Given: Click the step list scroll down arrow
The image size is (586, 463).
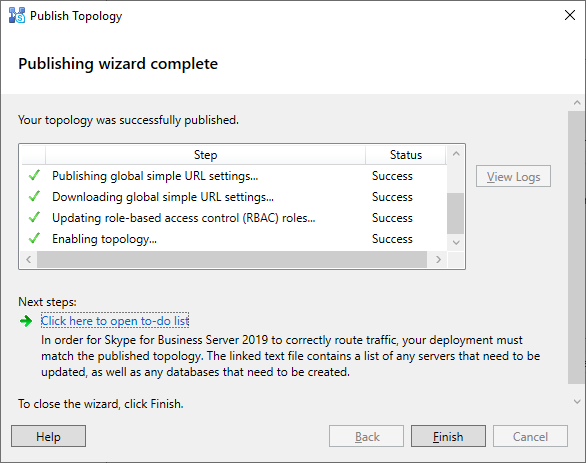Looking at the screenshot, I should click(x=456, y=243).
